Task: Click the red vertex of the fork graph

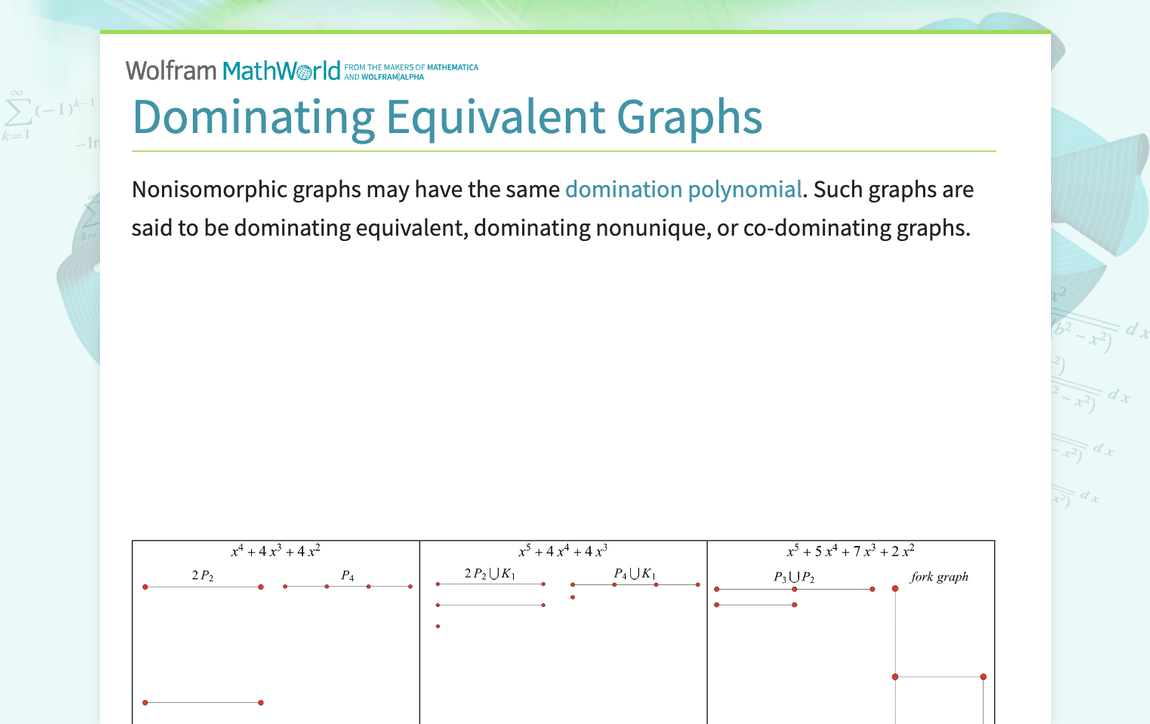Action: coord(895,589)
